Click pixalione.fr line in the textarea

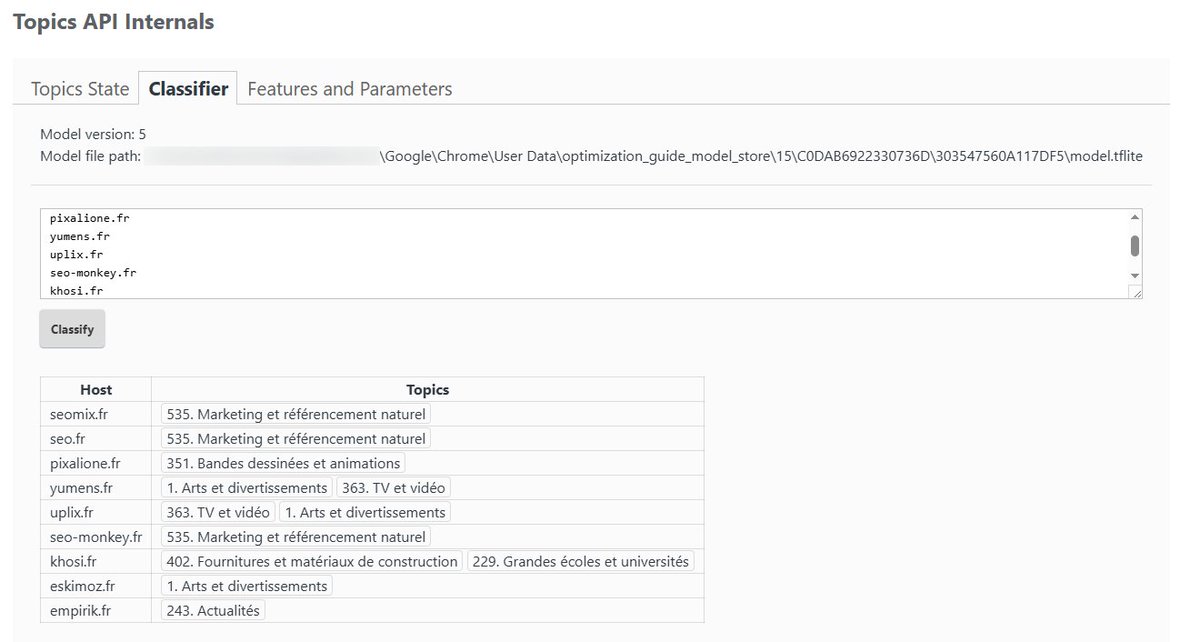coord(89,218)
